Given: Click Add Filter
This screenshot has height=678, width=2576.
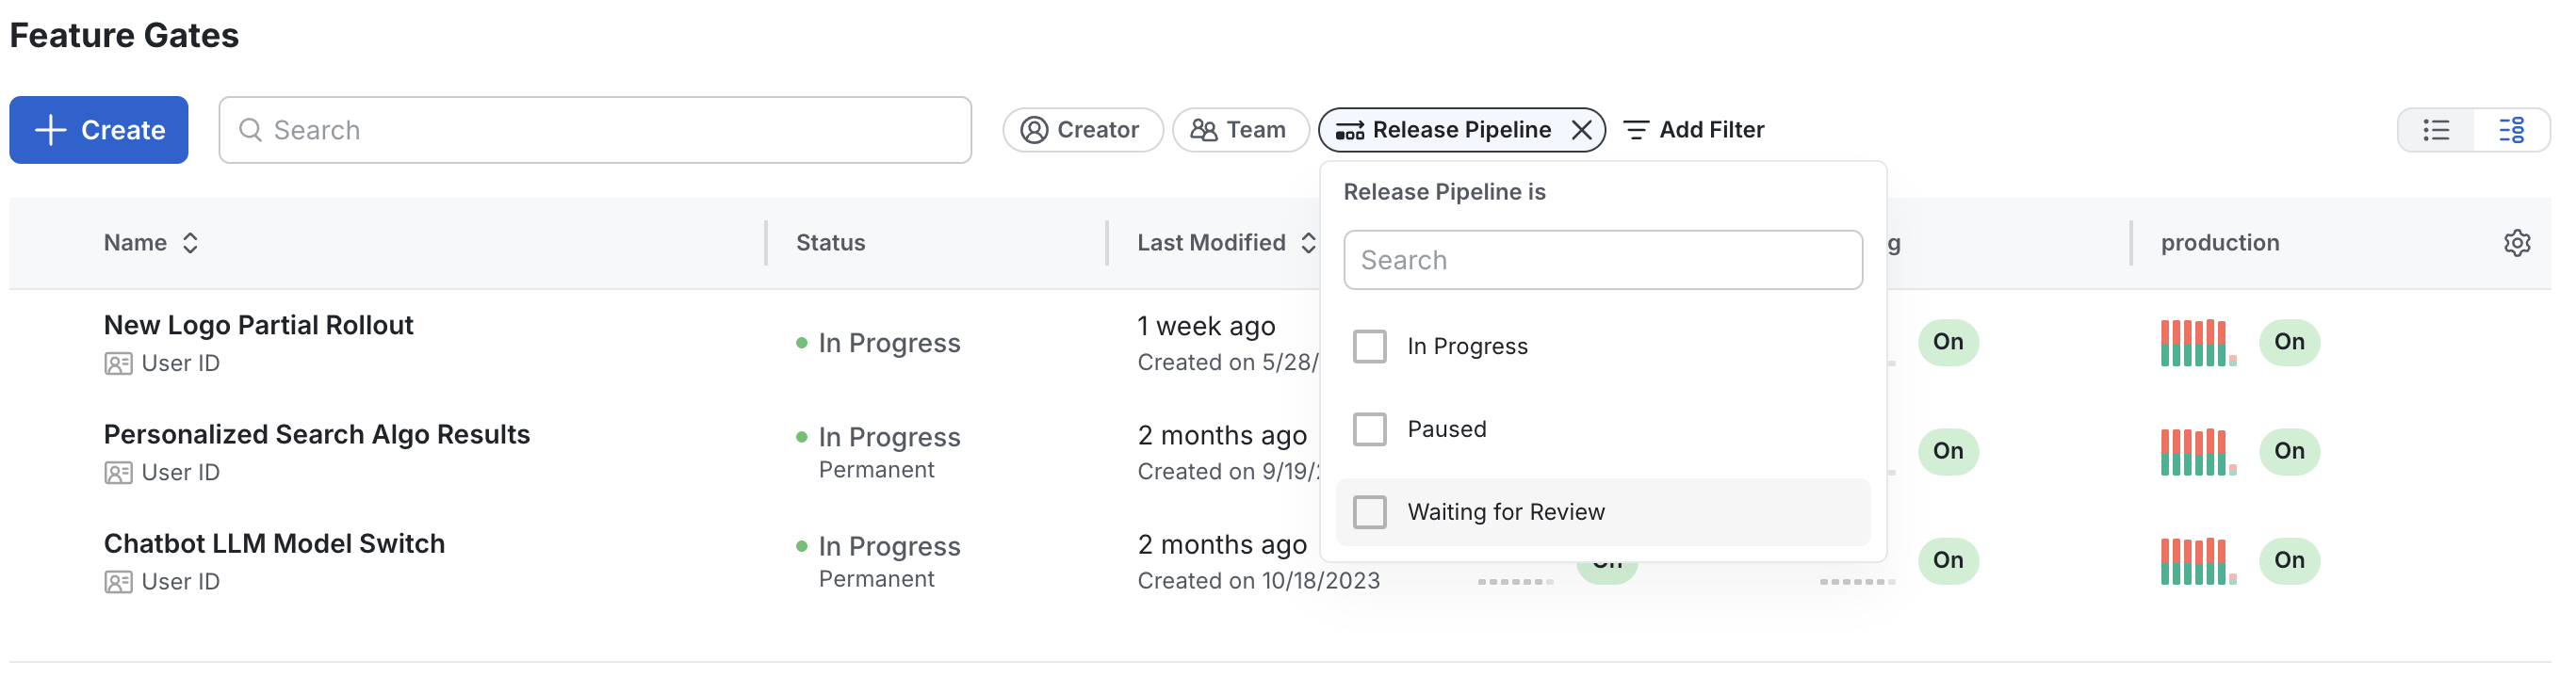Looking at the screenshot, I should point(1693,130).
